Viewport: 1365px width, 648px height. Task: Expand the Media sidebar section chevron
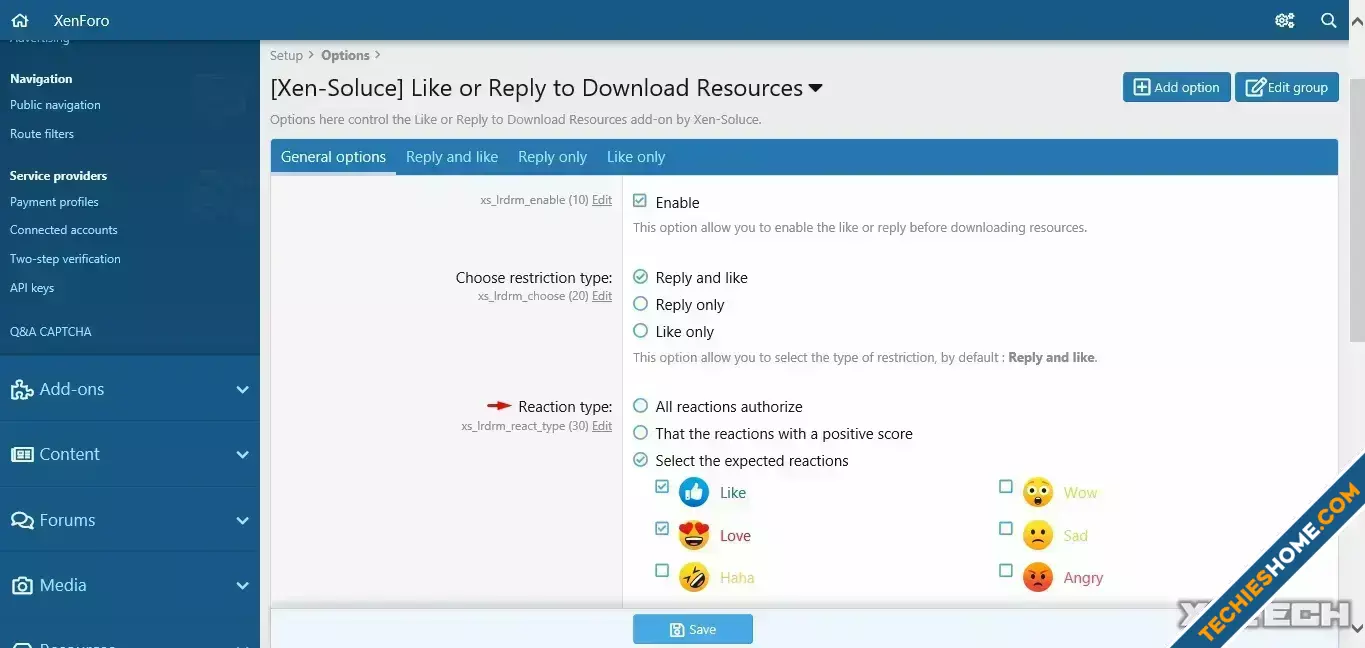coord(242,586)
